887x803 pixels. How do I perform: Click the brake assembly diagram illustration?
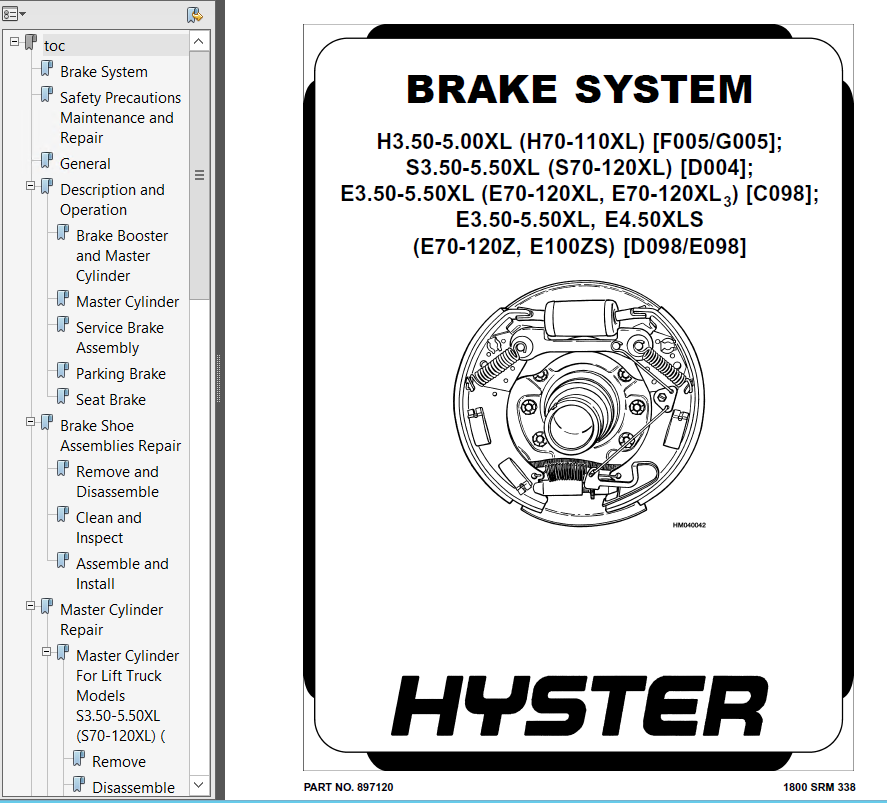[579, 403]
